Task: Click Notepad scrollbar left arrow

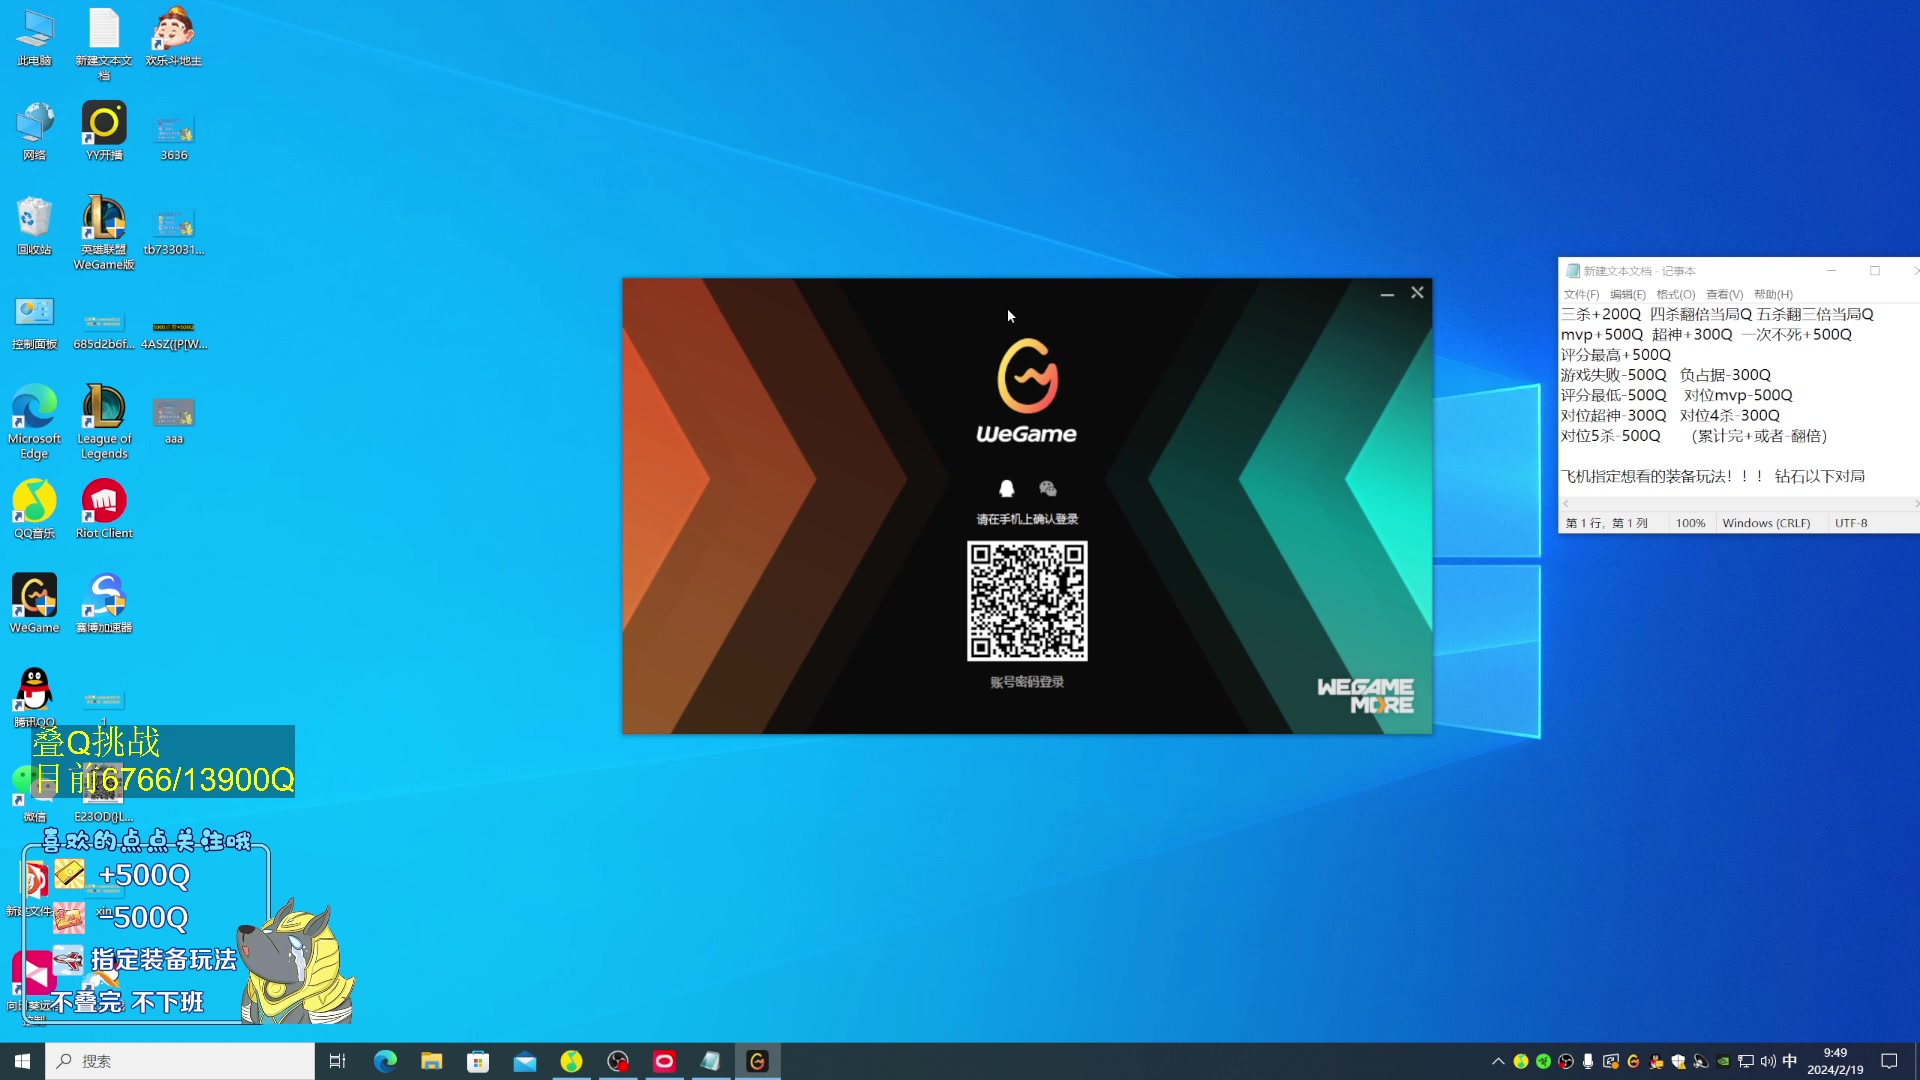Action: [x=1566, y=503]
